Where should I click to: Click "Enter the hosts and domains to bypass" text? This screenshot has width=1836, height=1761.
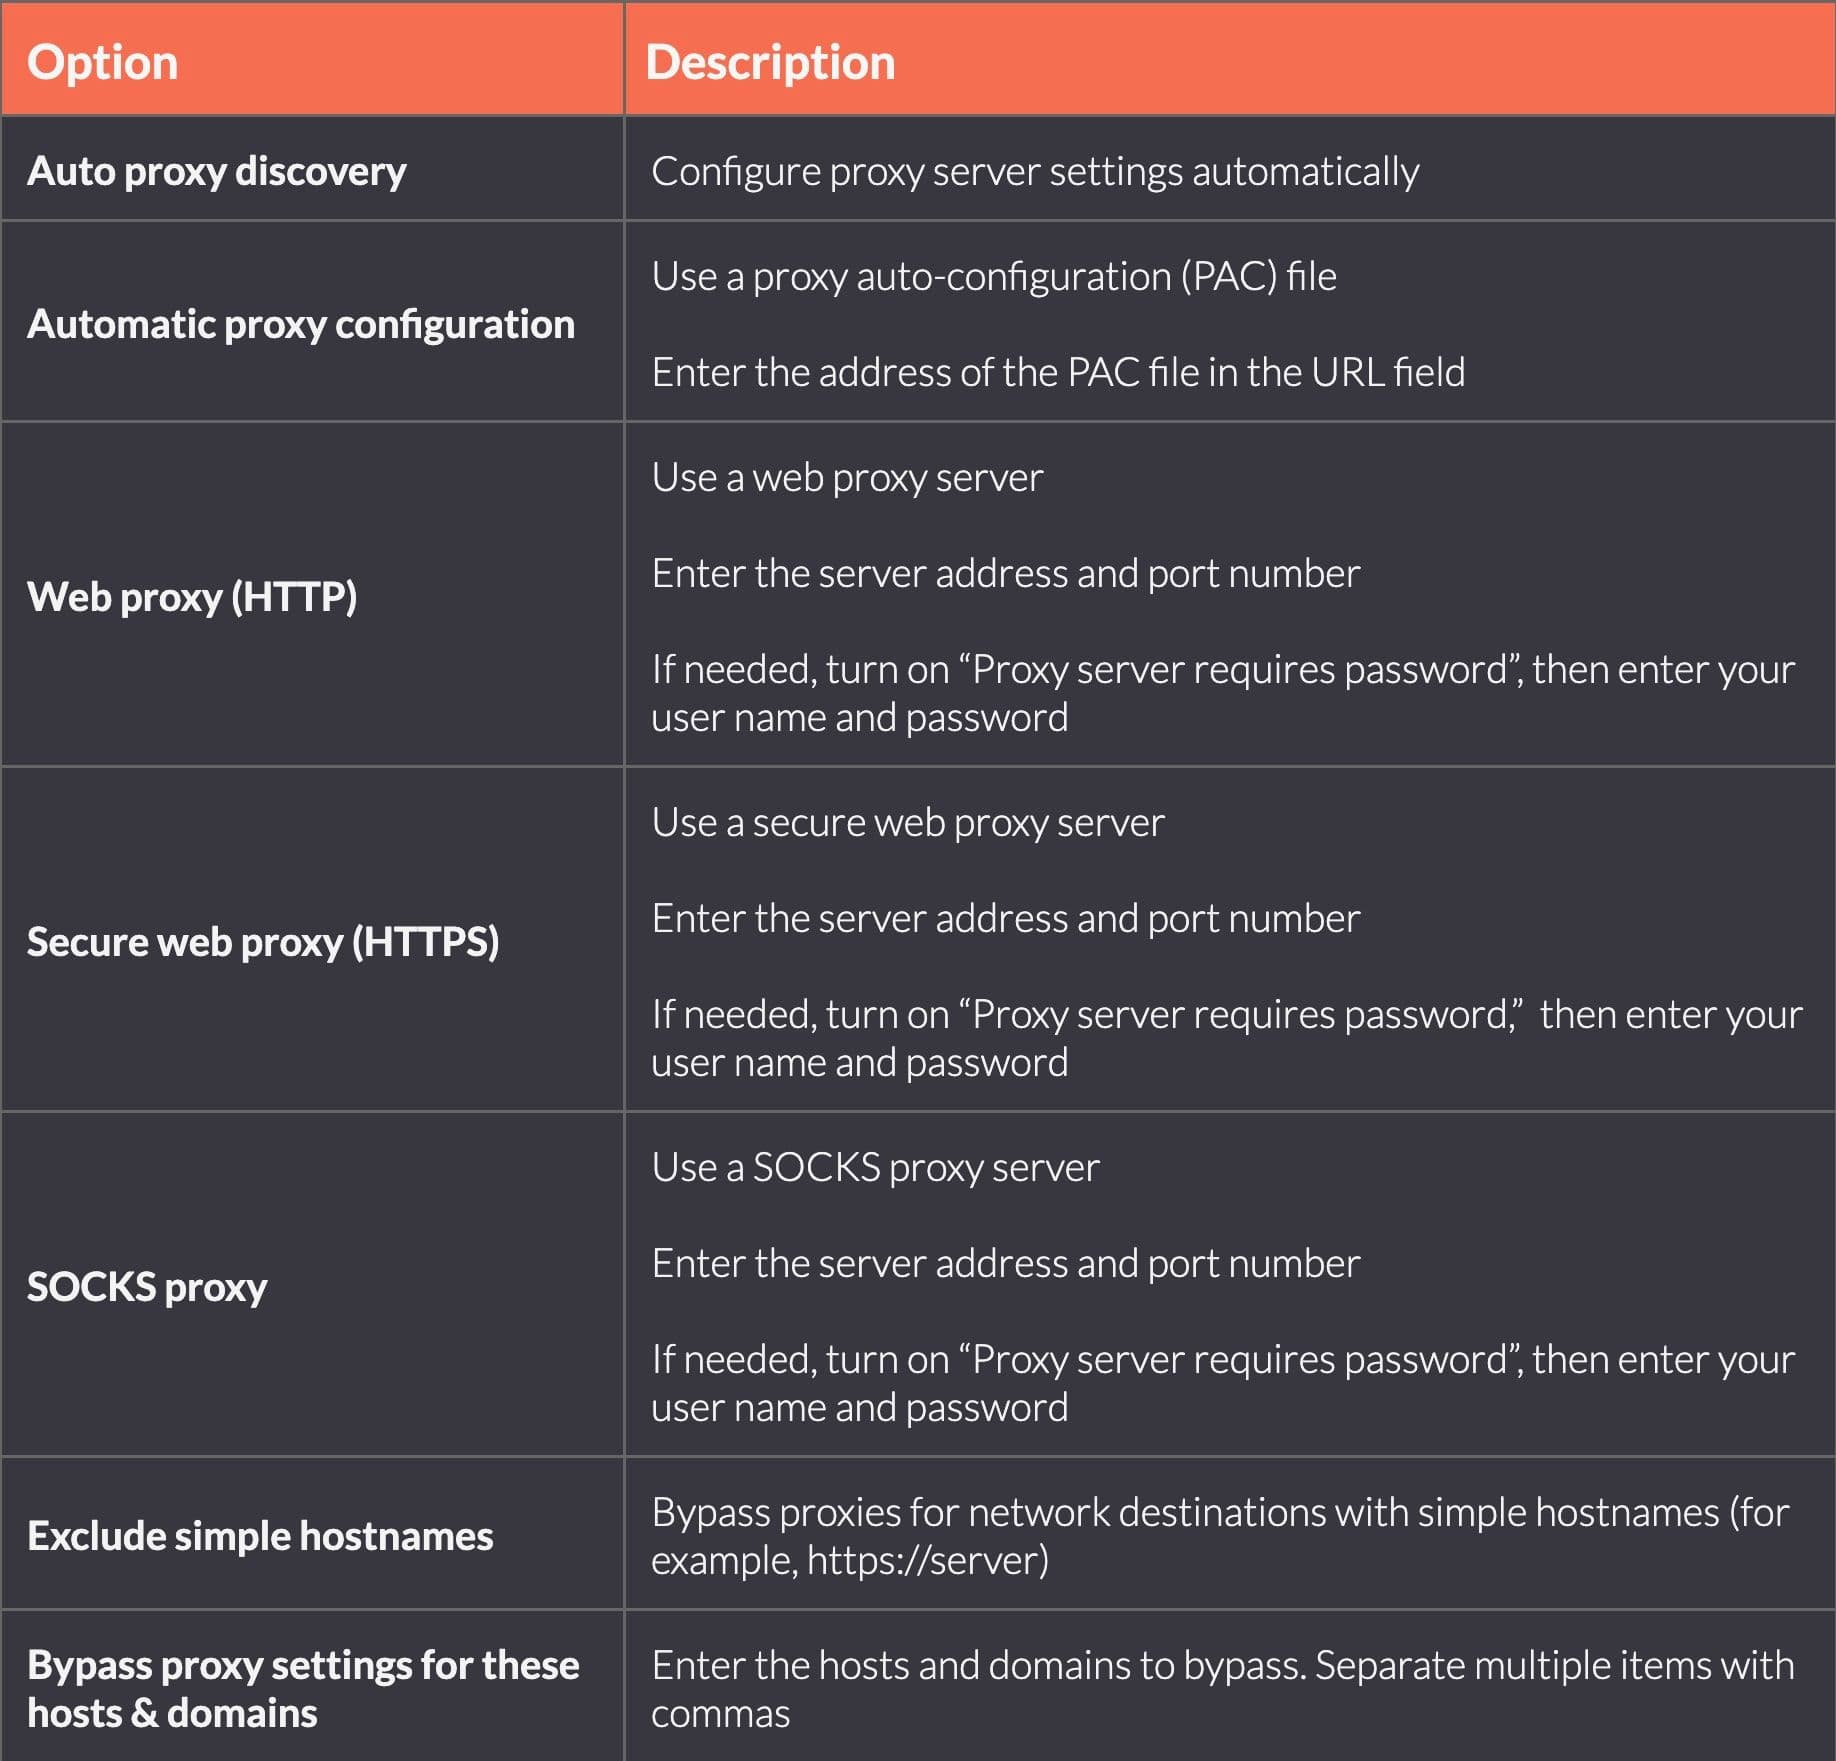pos(978,1665)
